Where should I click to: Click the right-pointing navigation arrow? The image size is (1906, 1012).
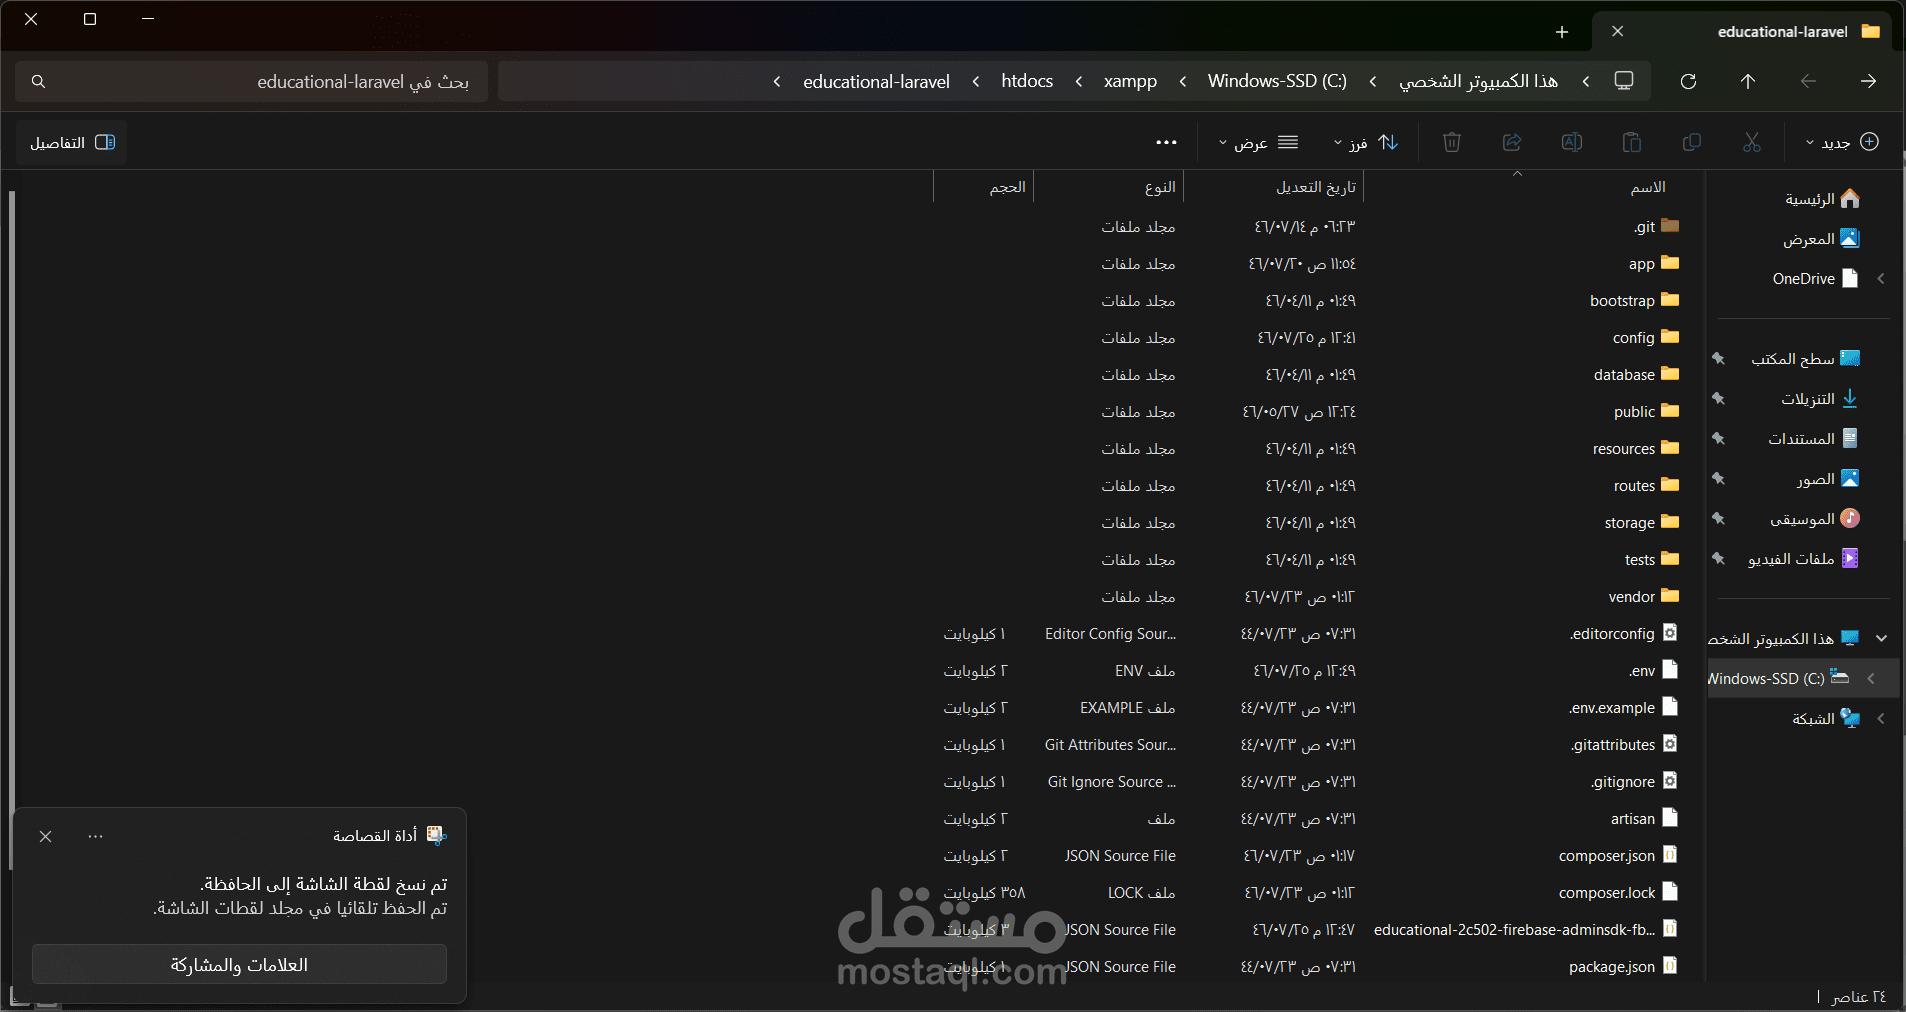(x=1868, y=81)
